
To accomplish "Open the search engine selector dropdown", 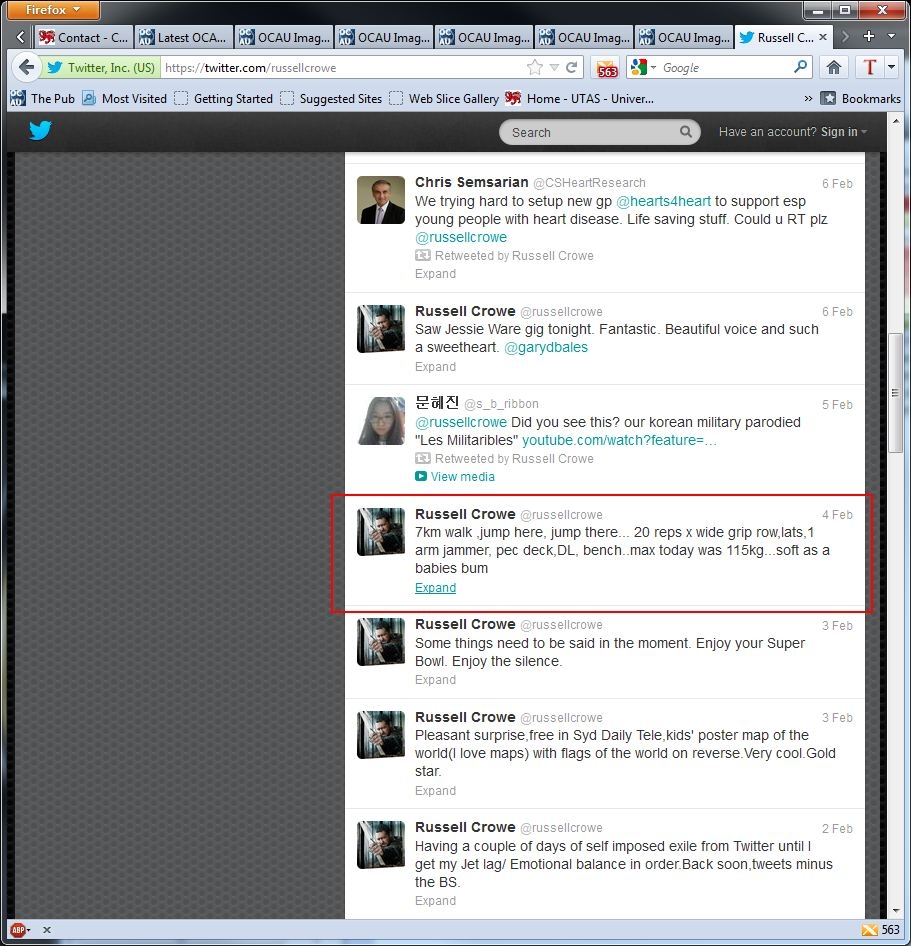I will coord(642,67).
